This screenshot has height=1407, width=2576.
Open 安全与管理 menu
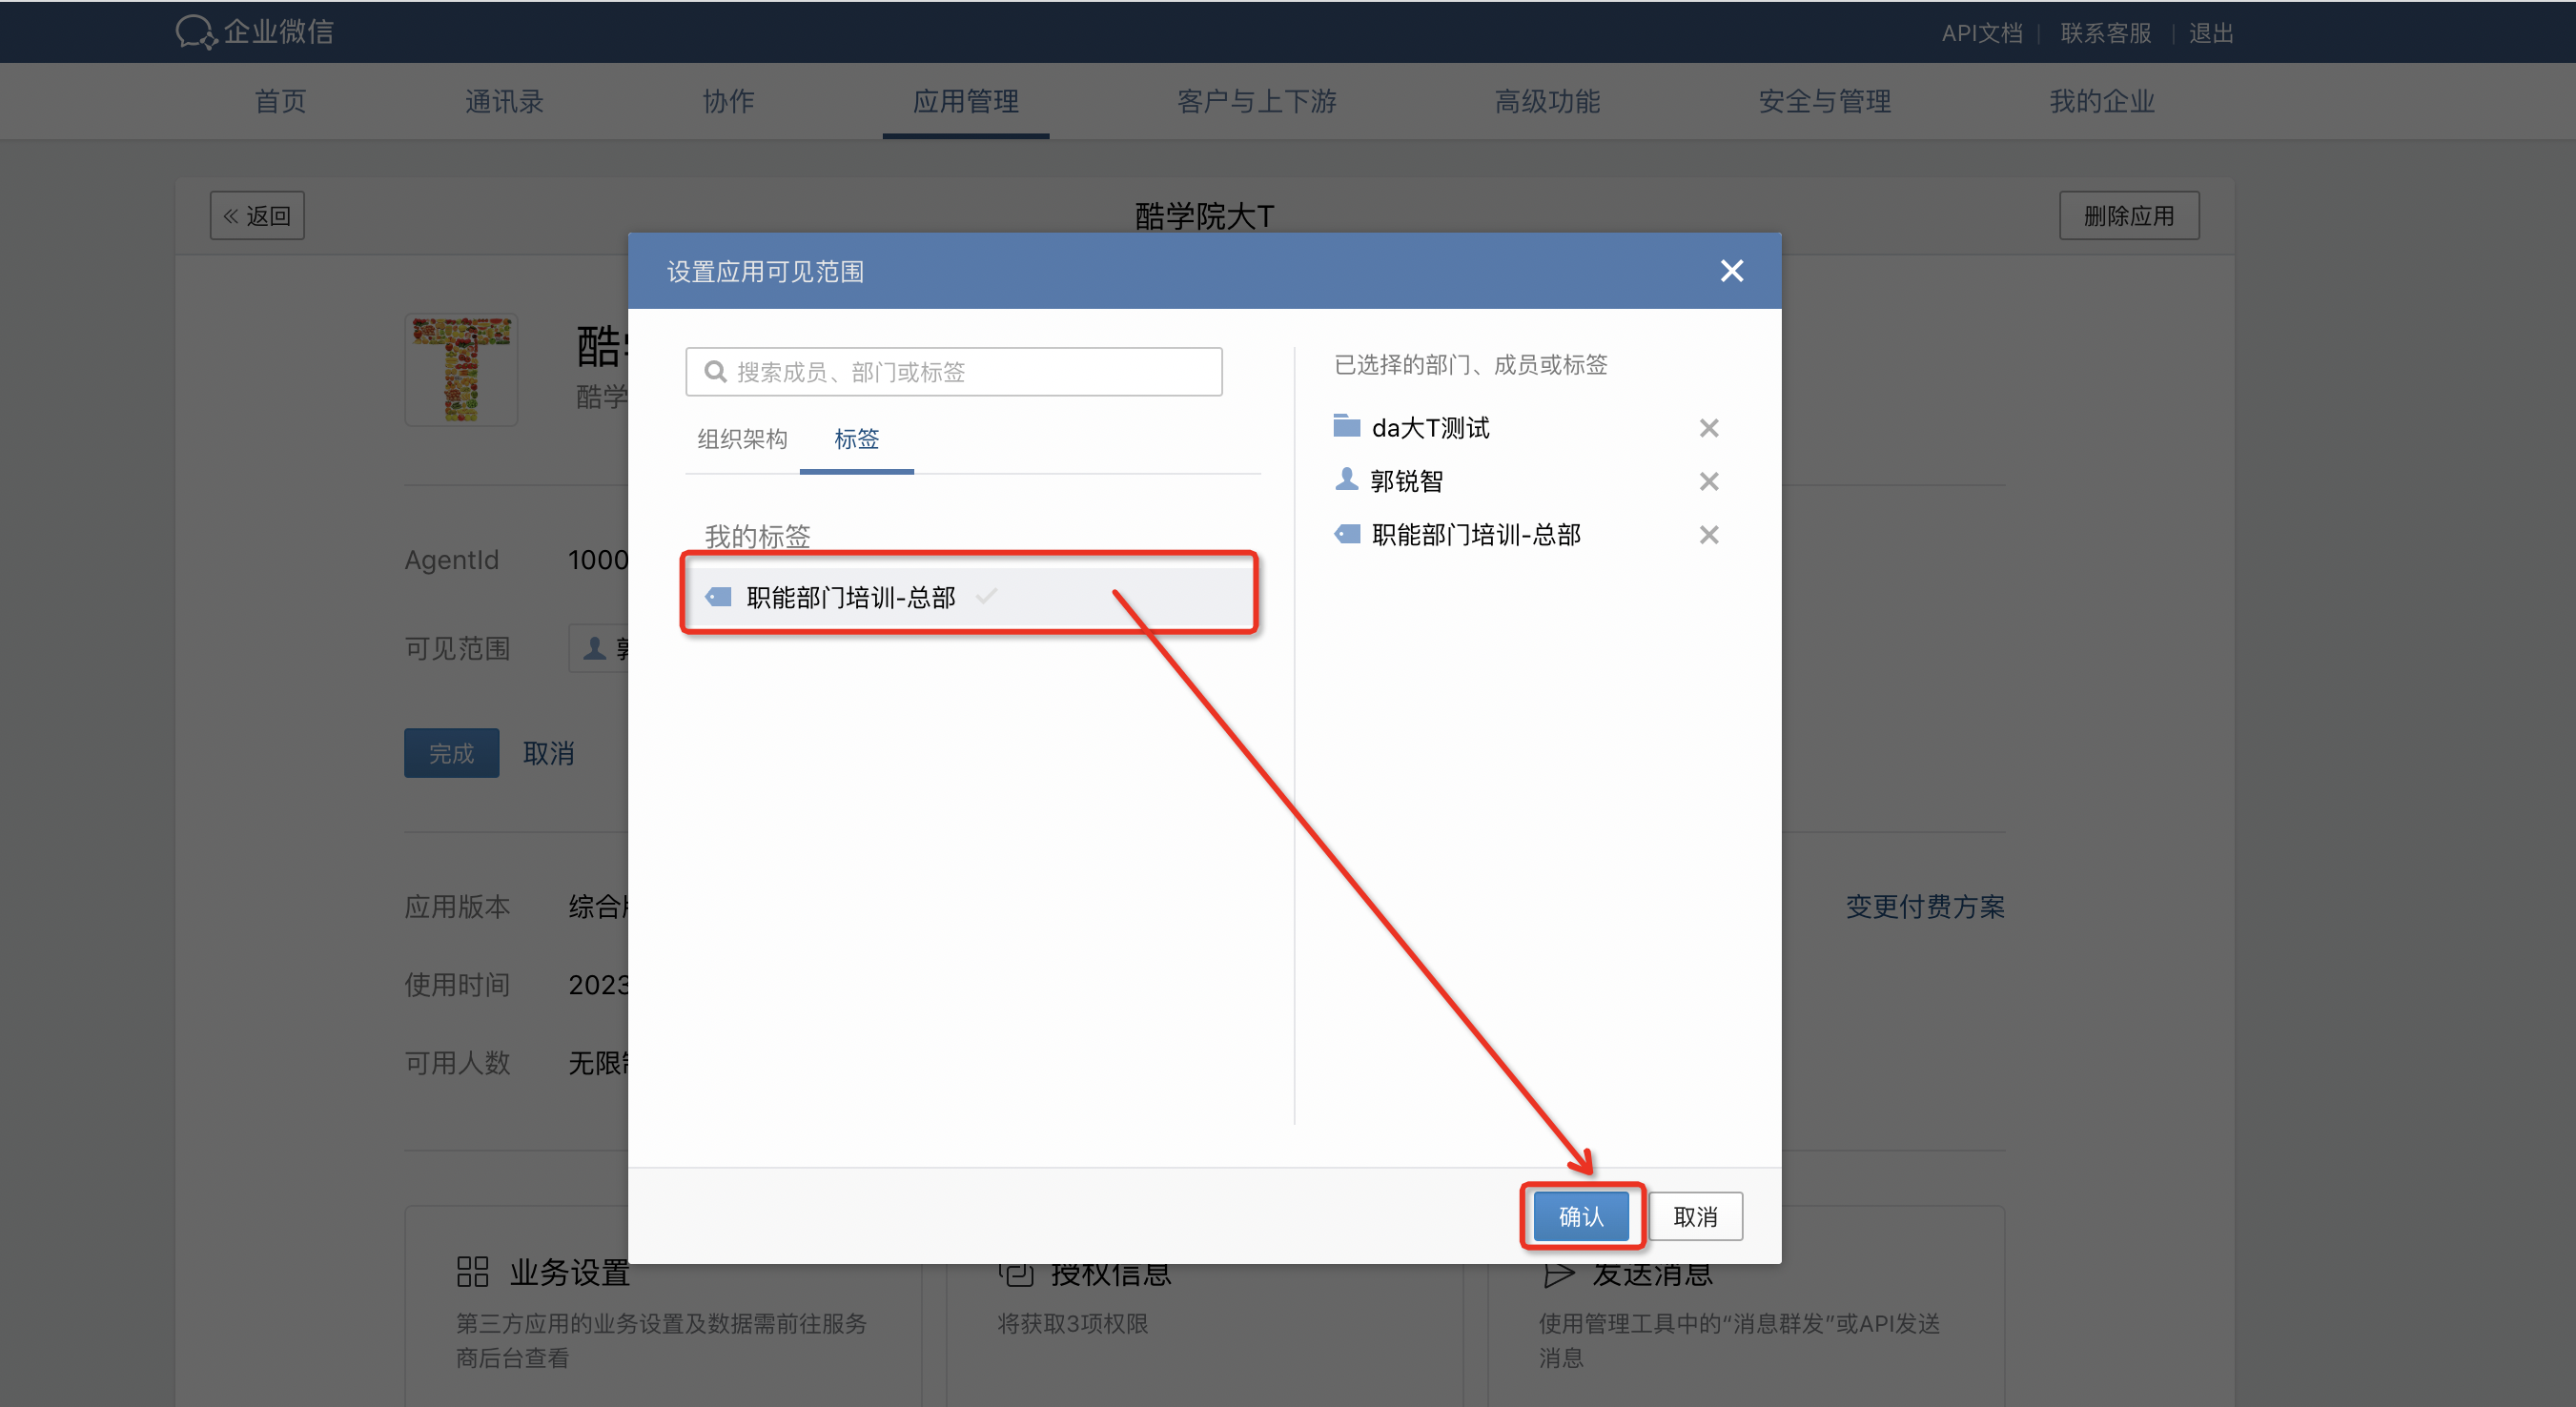click(1824, 101)
